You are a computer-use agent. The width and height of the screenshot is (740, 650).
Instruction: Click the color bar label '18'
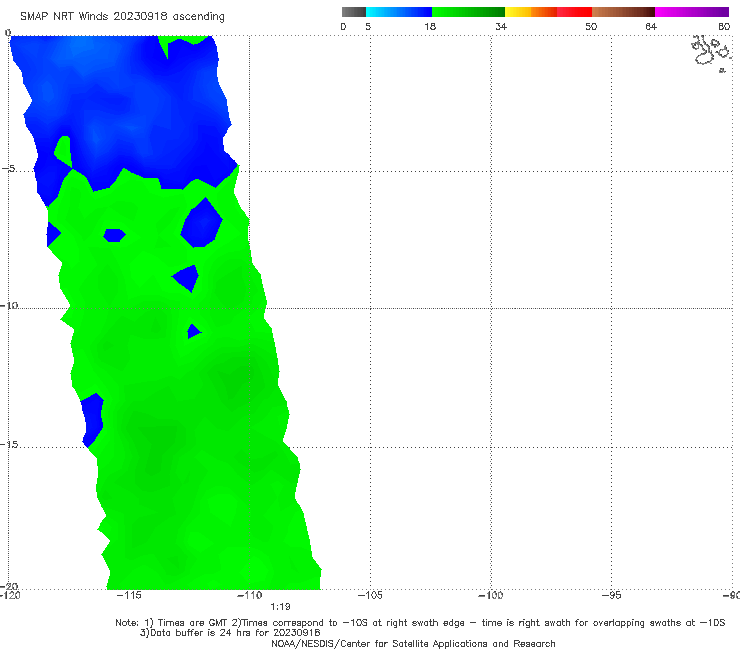click(430, 27)
